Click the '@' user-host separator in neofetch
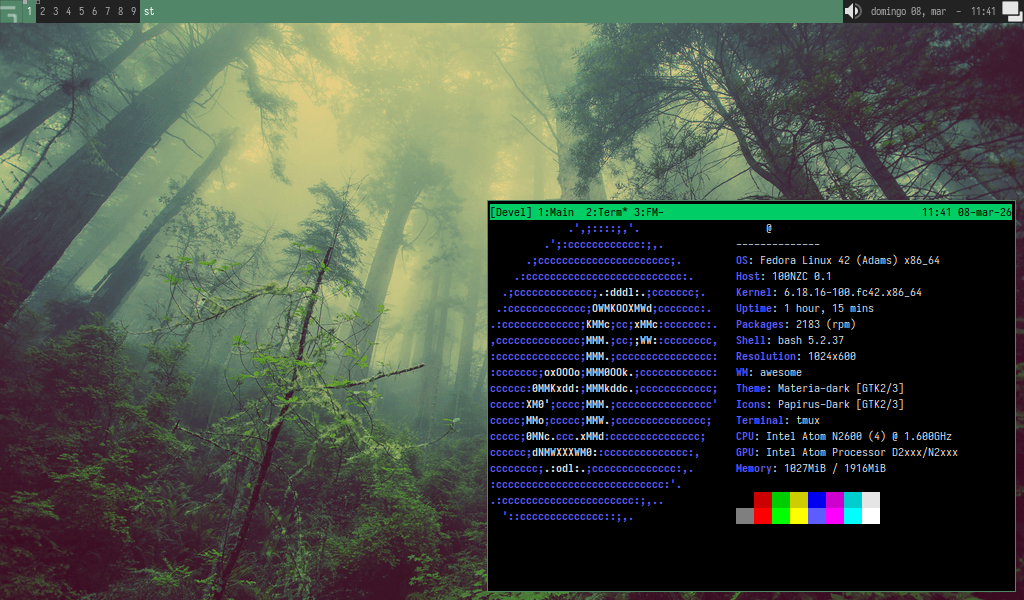This screenshot has height=600, width=1024. [x=769, y=229]
